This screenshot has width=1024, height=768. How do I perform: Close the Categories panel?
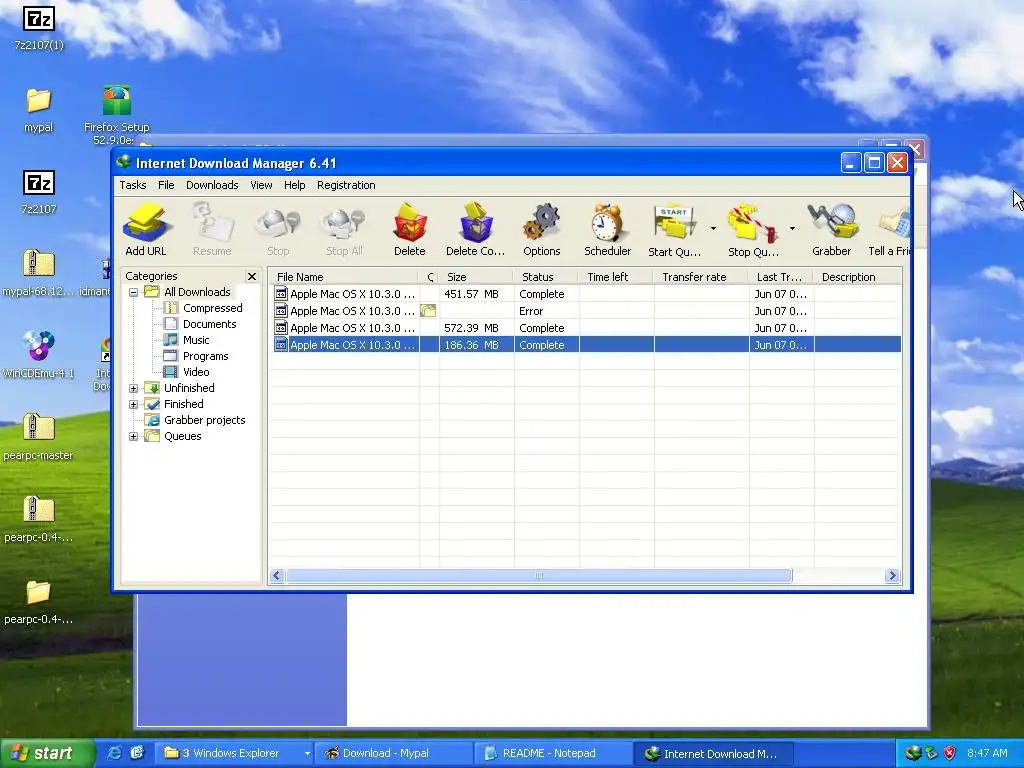[251, 276]
